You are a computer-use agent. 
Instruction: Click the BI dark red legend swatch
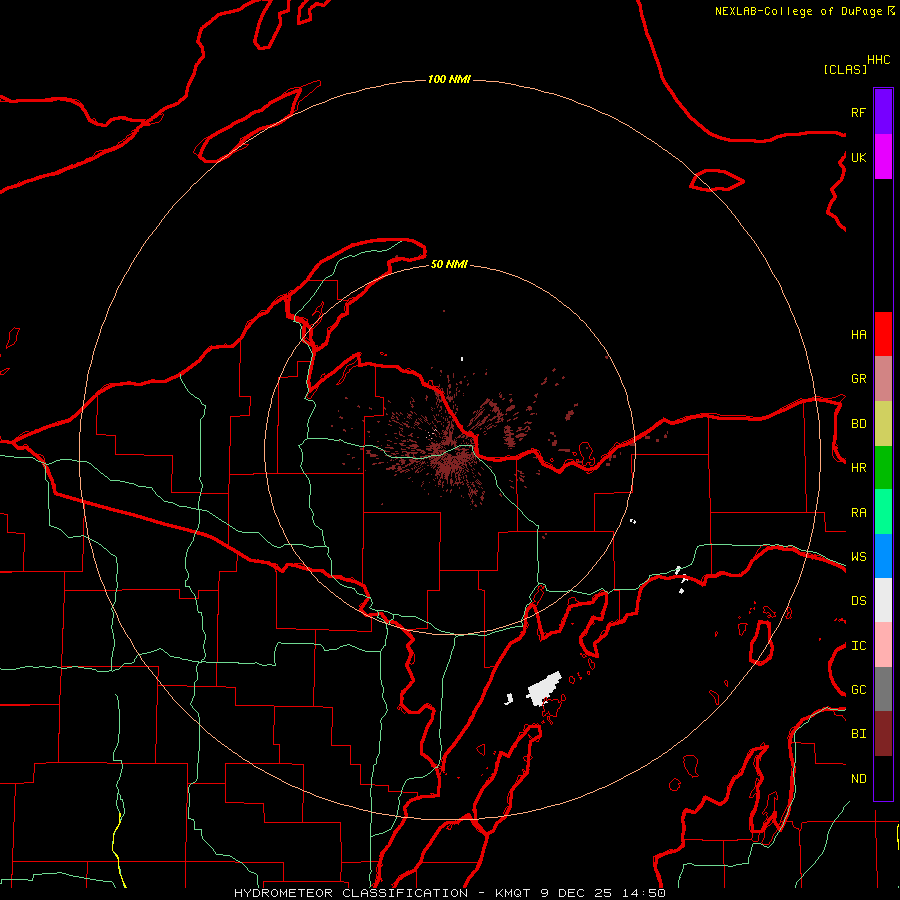(x=883, y=734)
